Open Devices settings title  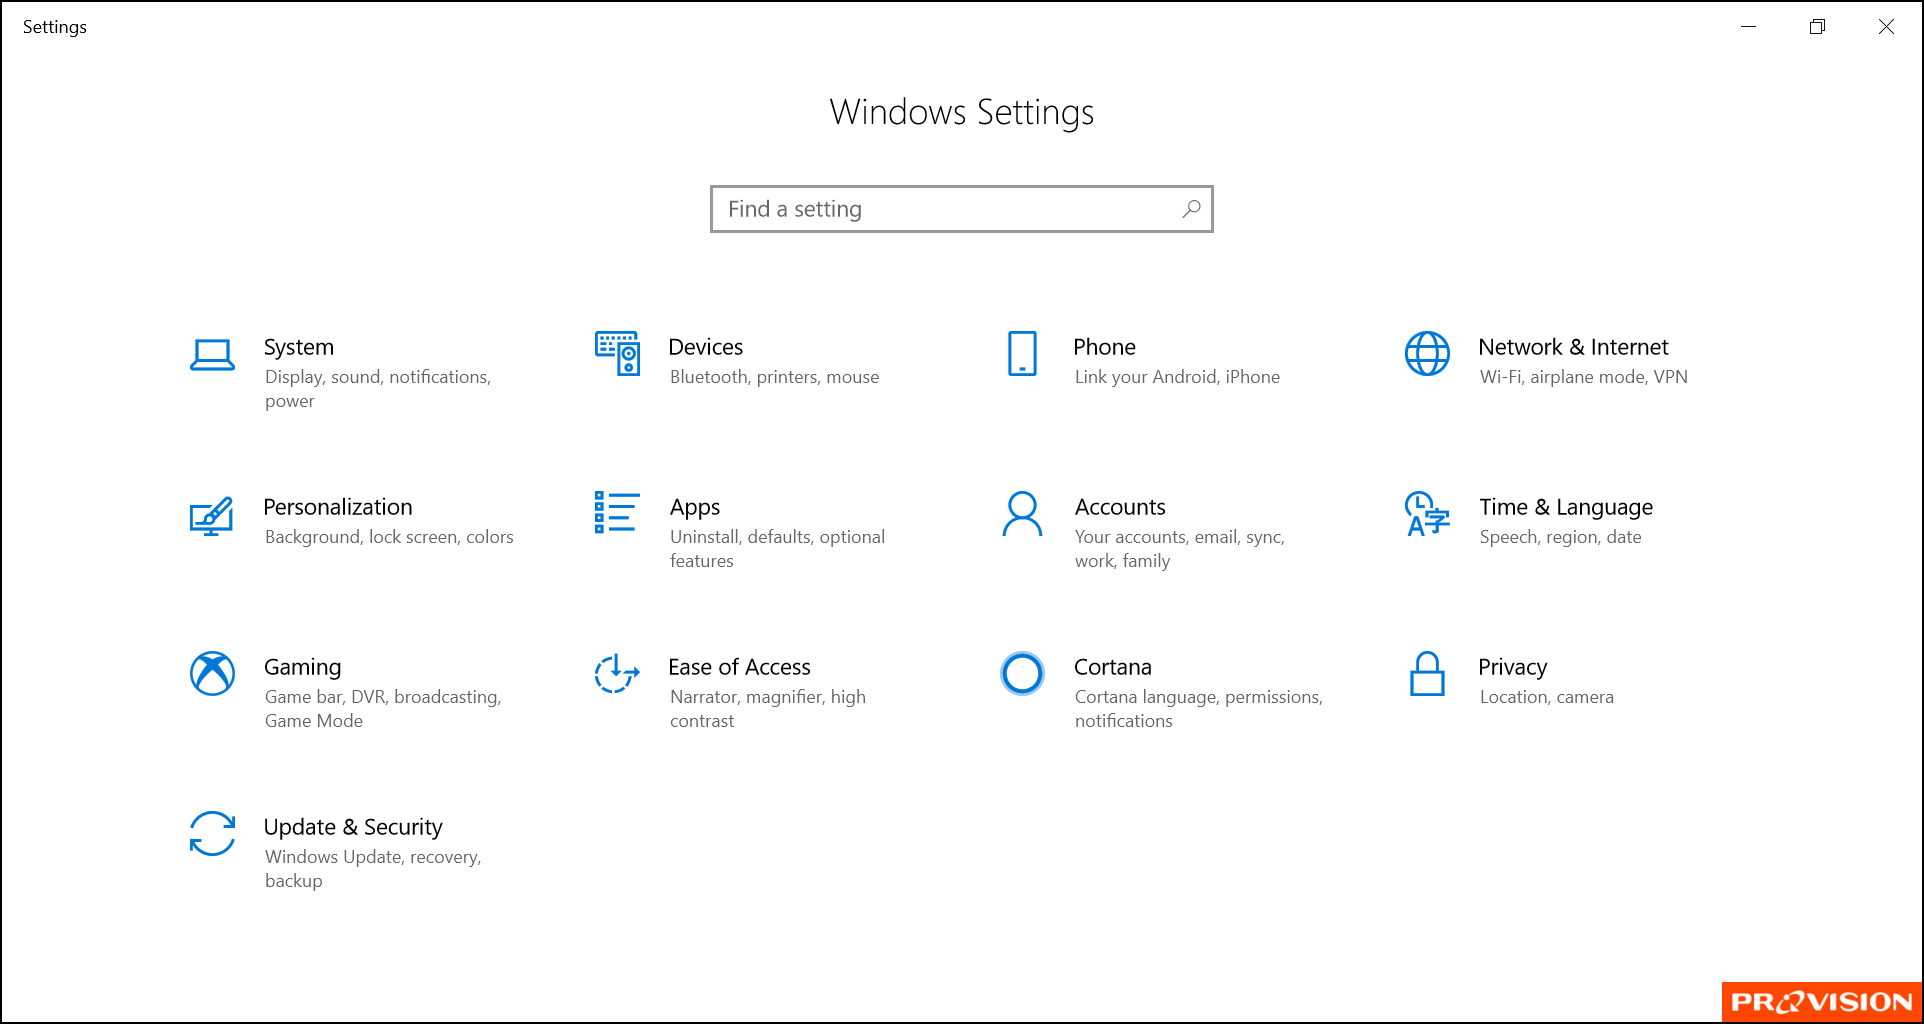coord(706,347)
